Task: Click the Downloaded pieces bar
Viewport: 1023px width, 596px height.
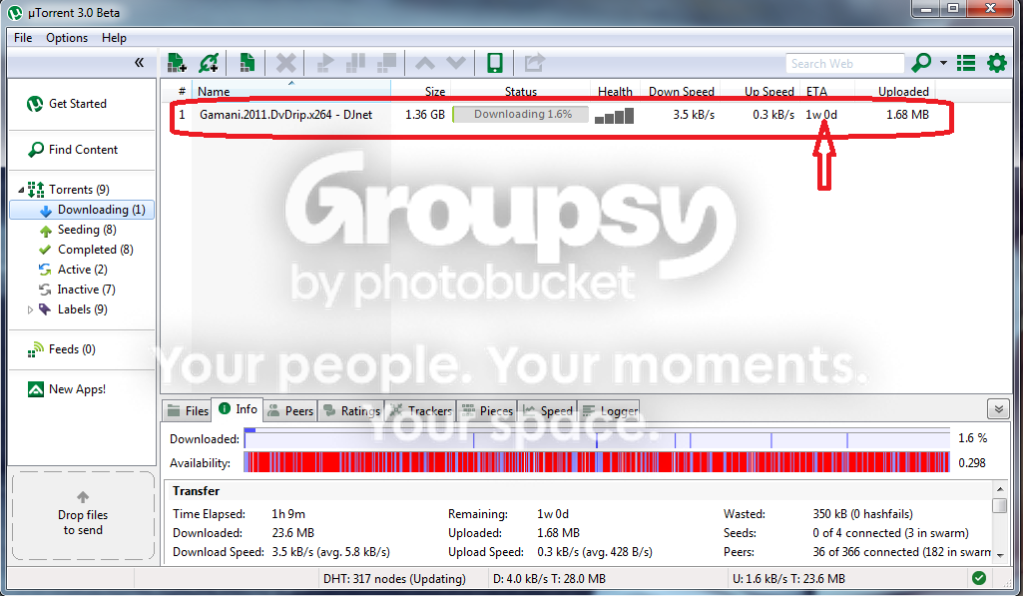Action: pos(597,439)
